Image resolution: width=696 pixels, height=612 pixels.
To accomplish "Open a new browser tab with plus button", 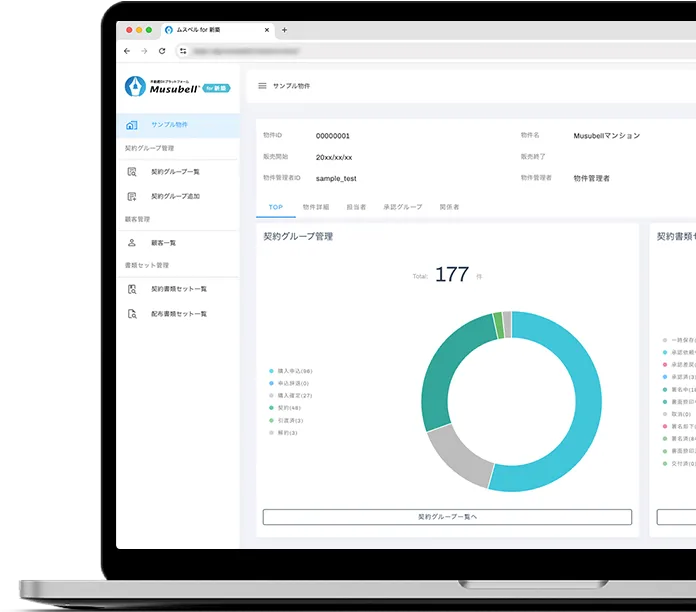I will tap(284, 30).
